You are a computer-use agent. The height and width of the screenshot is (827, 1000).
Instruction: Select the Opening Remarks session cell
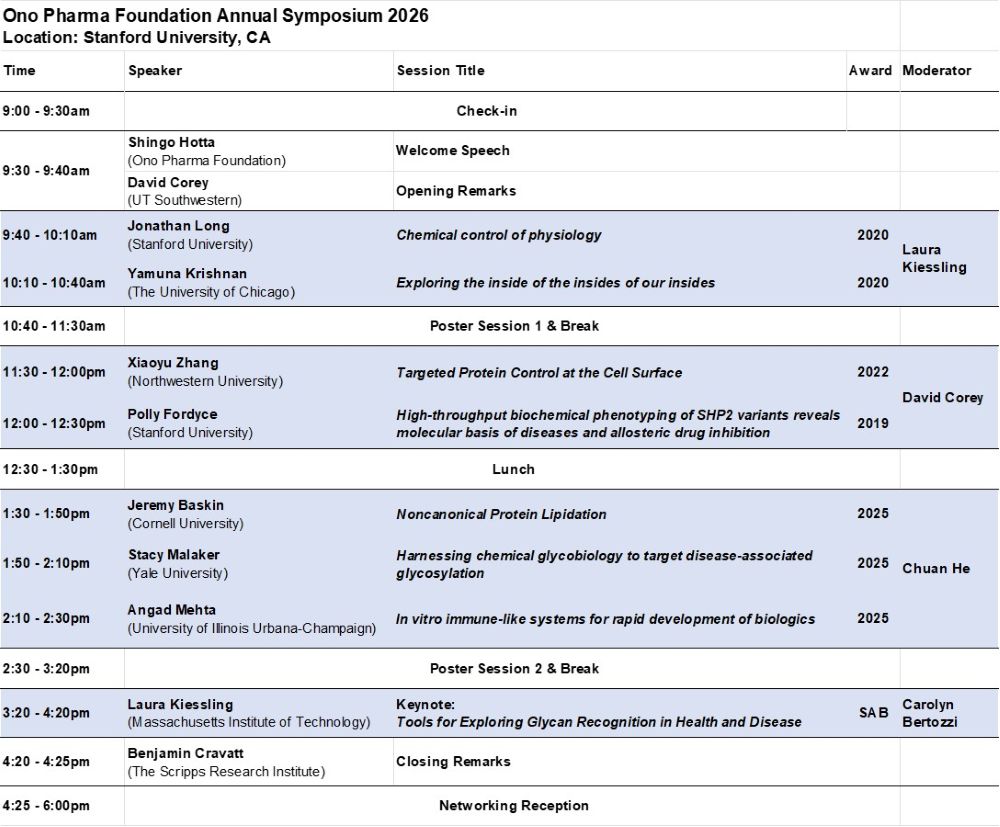456,191
